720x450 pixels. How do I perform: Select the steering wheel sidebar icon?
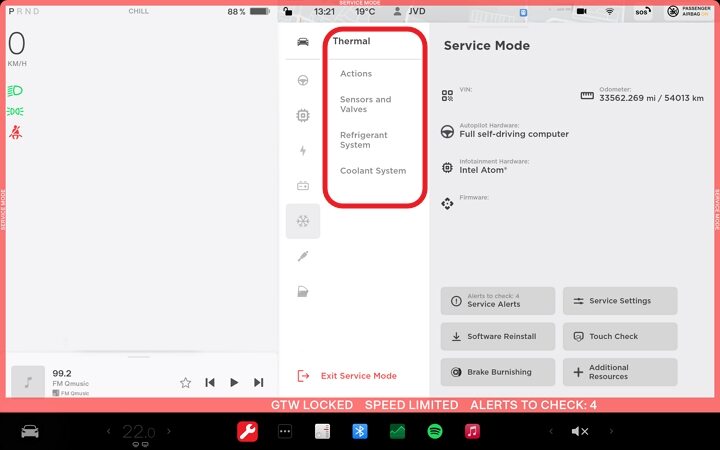(x=303, y=80)
